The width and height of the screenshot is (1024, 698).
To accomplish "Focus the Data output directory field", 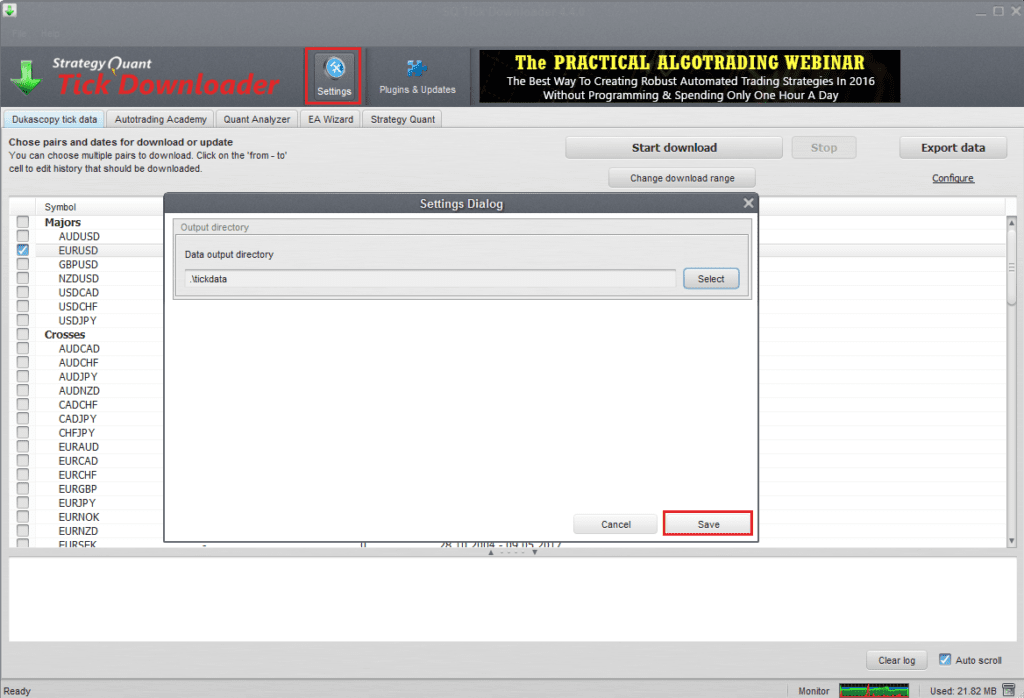I will coord(430,279).
